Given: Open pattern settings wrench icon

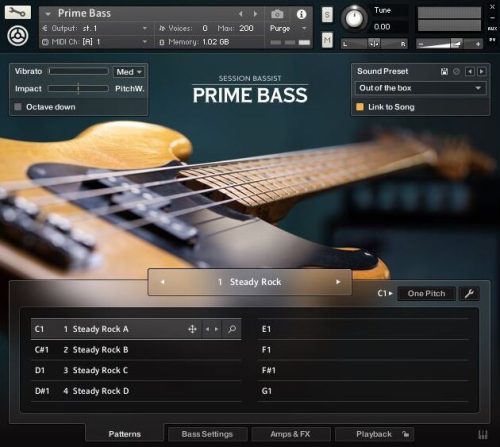Looking at the screenshot, I should click(469, 294).
